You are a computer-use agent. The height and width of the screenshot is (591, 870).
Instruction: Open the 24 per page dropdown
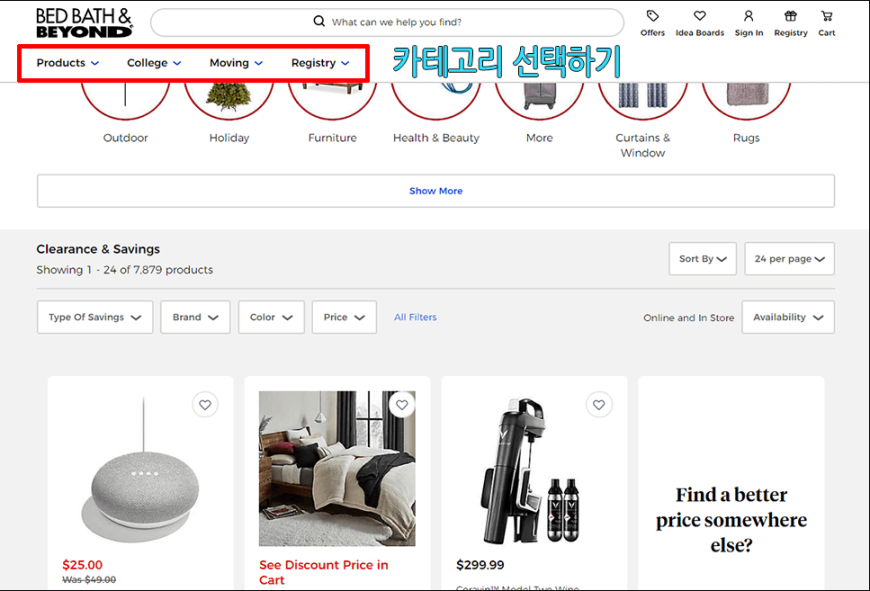790,259
